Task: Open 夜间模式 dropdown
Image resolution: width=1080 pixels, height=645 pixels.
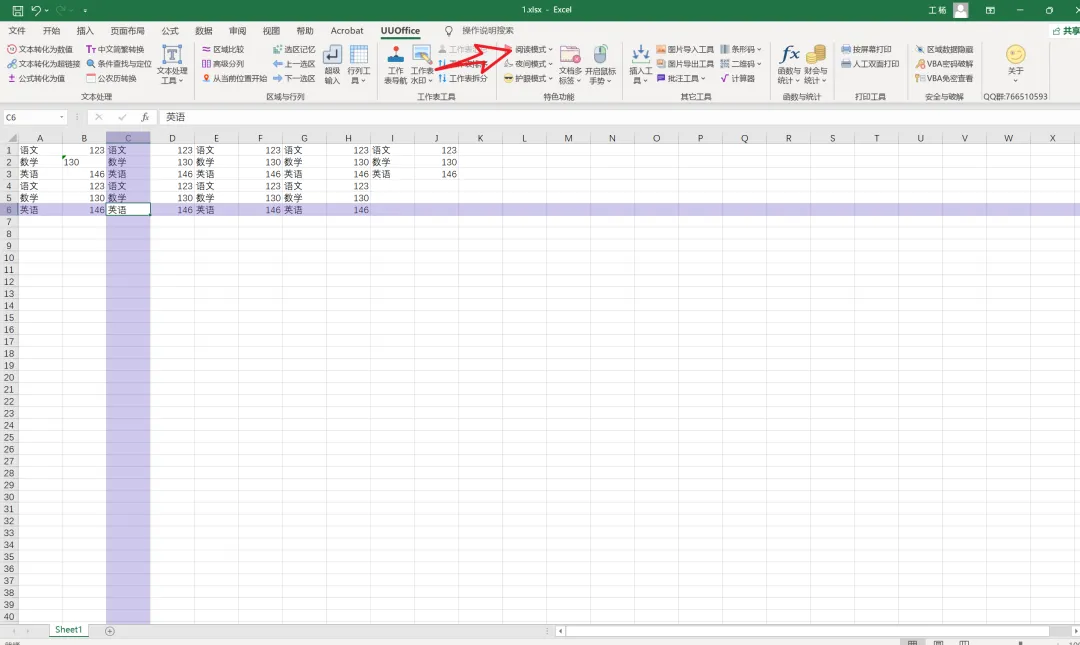Action: click(x=528, y=64)
